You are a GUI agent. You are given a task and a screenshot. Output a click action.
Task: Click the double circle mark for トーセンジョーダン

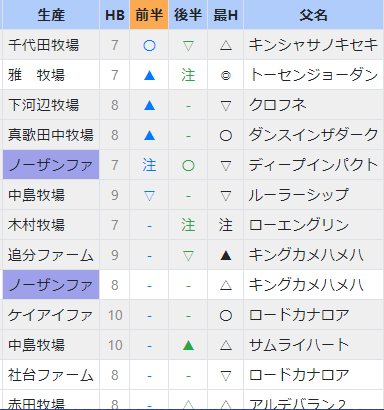point(226,76)
